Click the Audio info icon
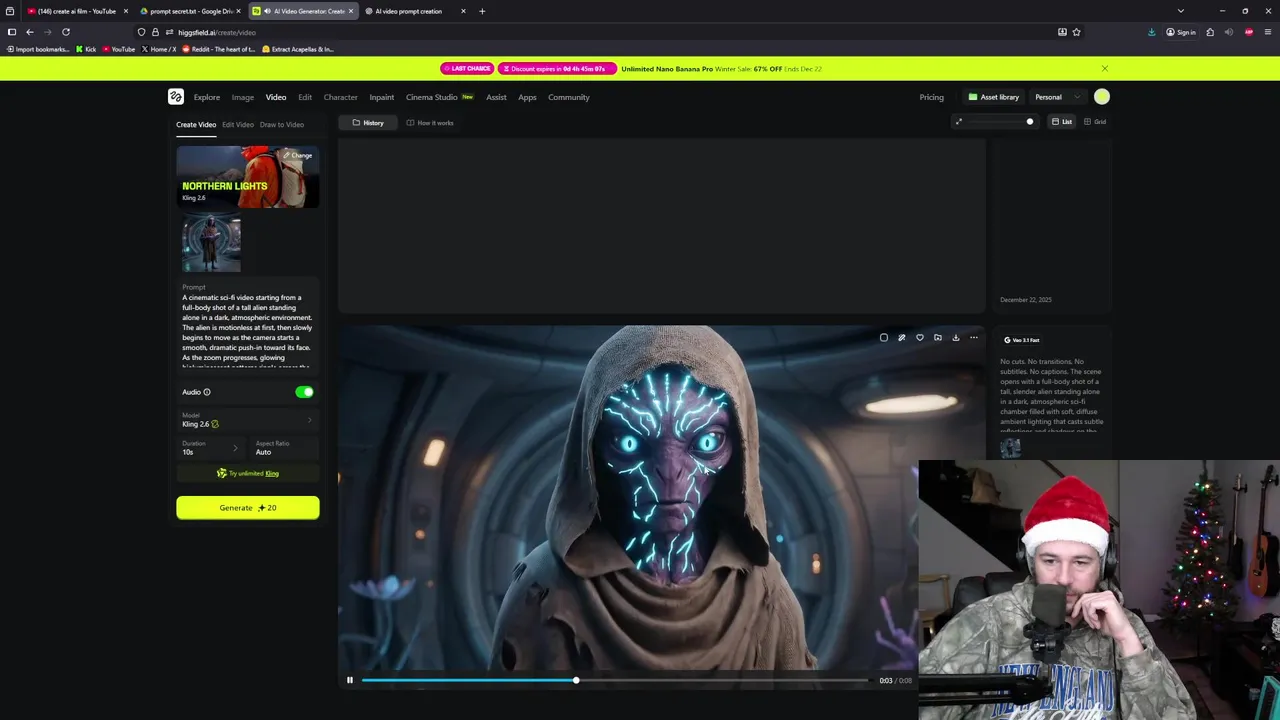1280x720 pixels. point(207,392)
